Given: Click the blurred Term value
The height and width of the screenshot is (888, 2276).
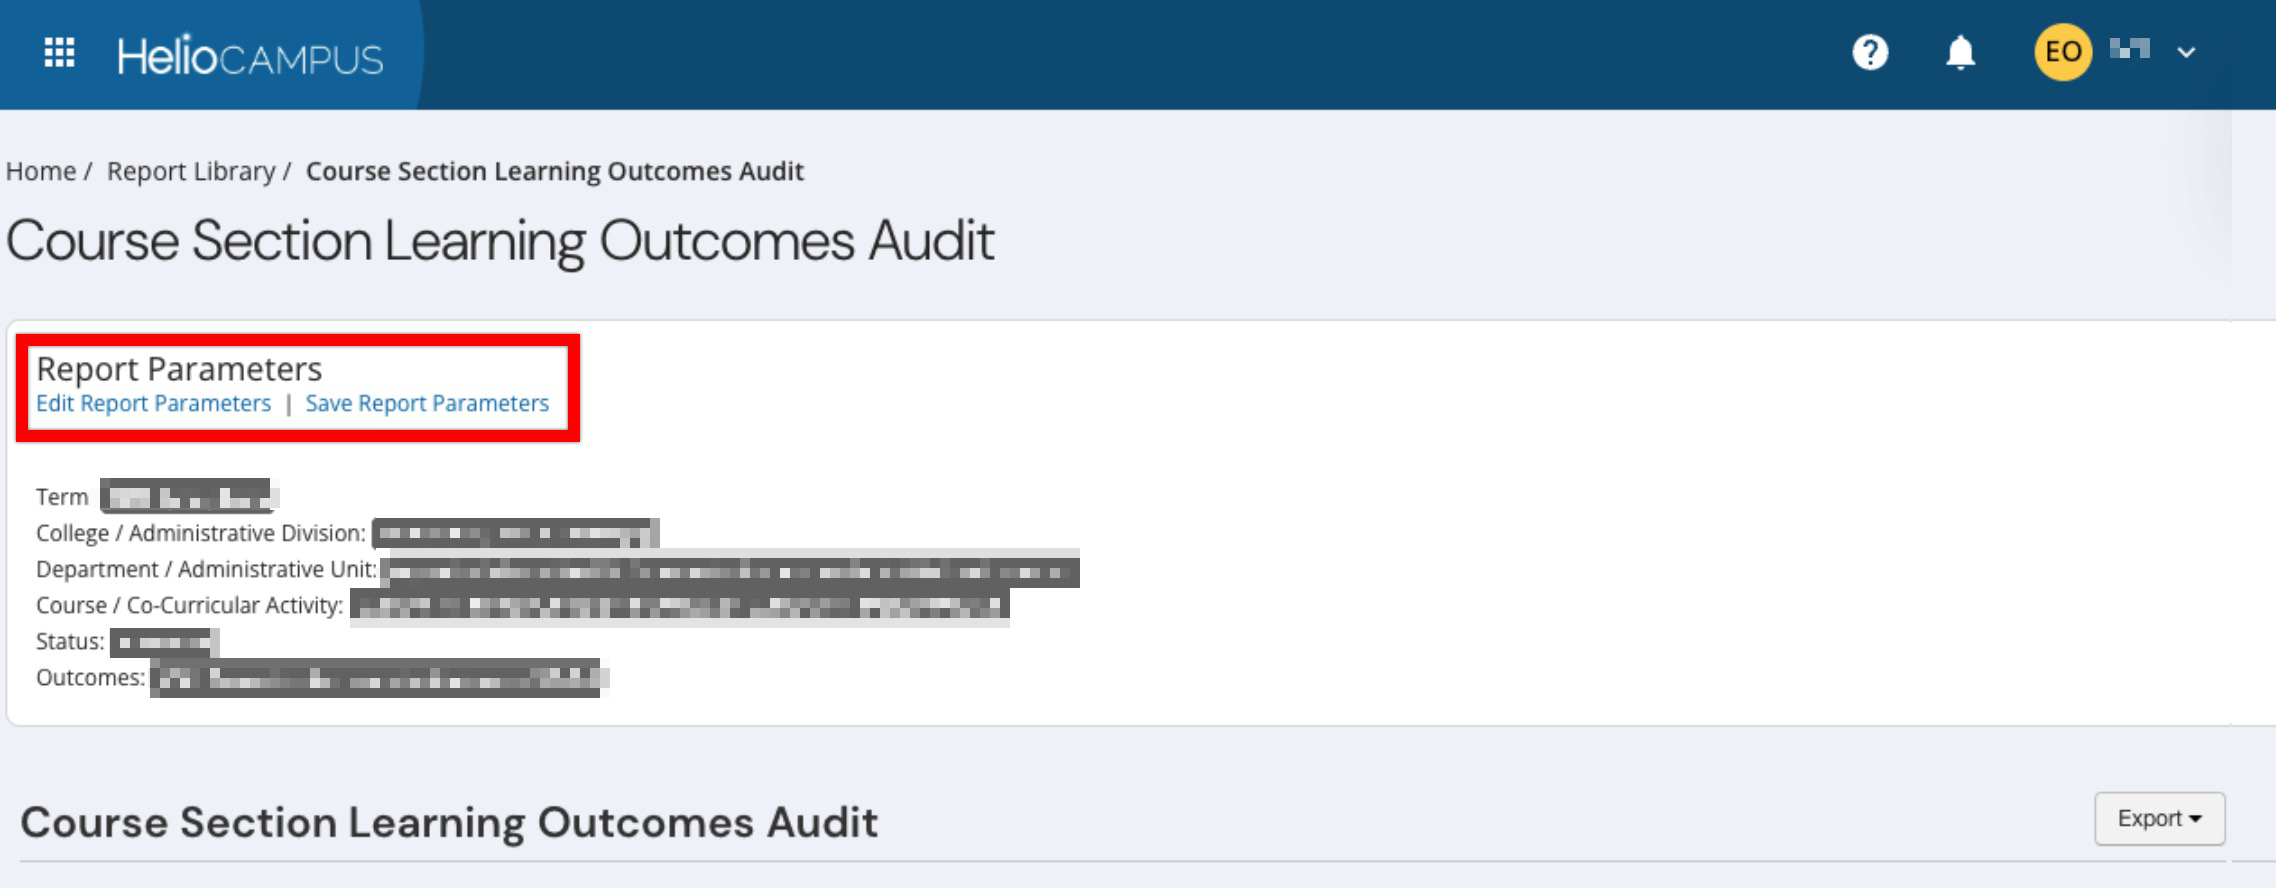Looking at the screenshot, I should pyautogui.click(x=186, y=497).
